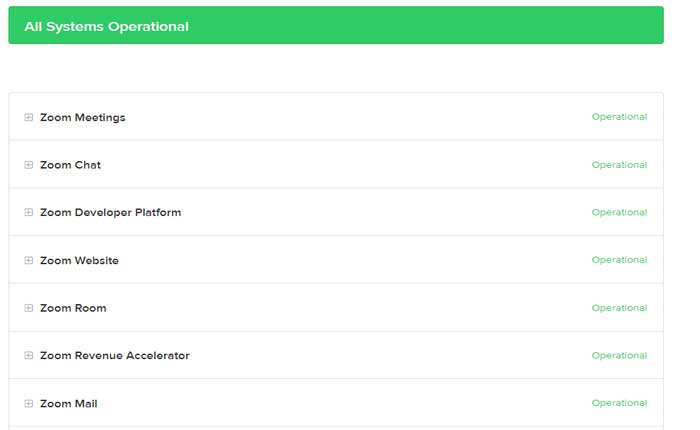
Task: Click Operational status for Zoom Room
Action: (619, 308)
